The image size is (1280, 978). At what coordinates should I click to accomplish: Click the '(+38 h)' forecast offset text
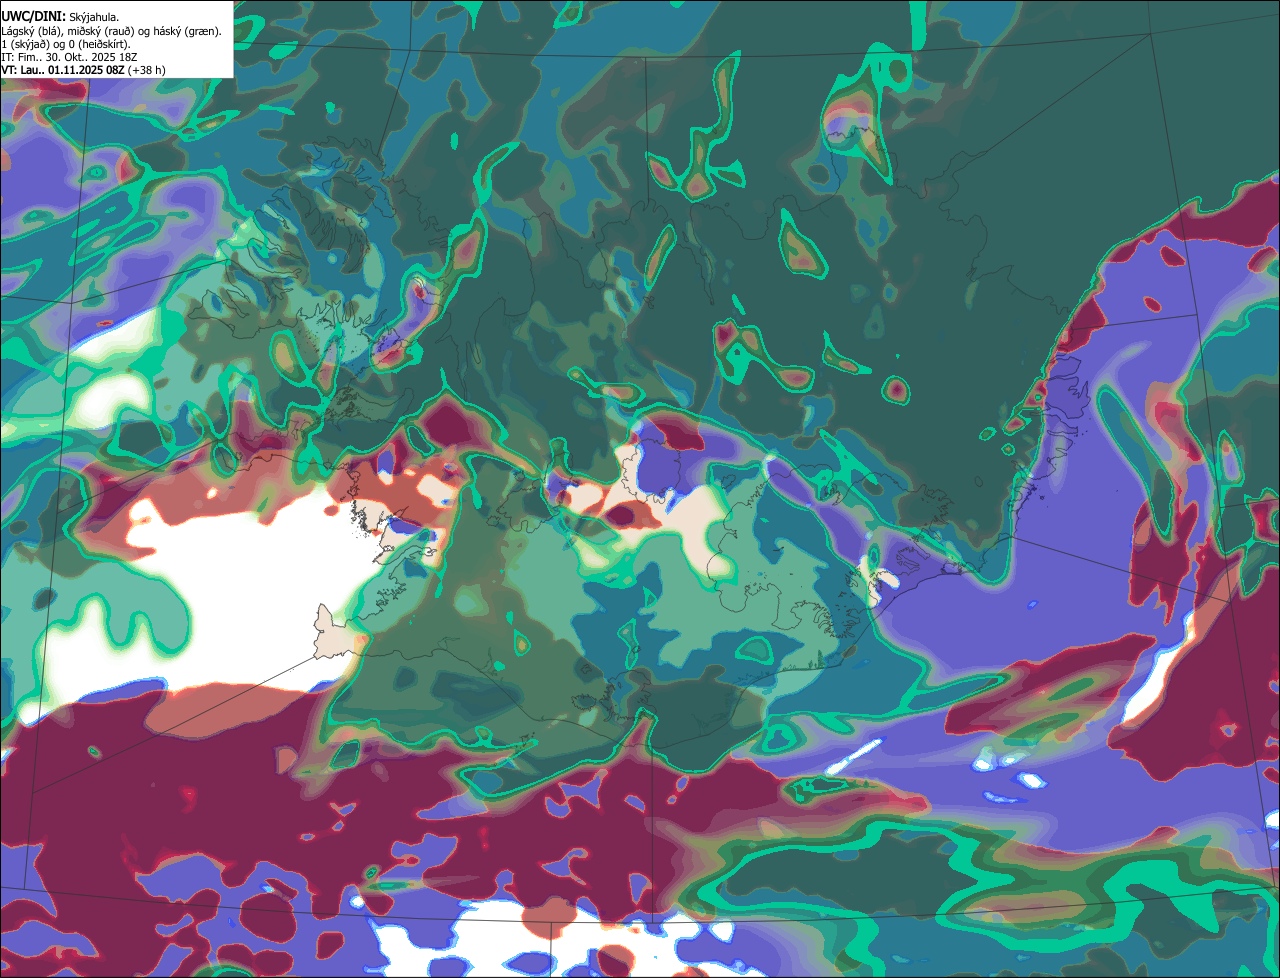pos(146,70)
